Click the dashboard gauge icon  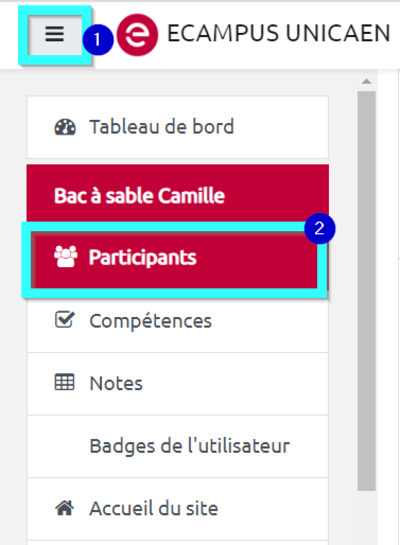click(65, 127)
